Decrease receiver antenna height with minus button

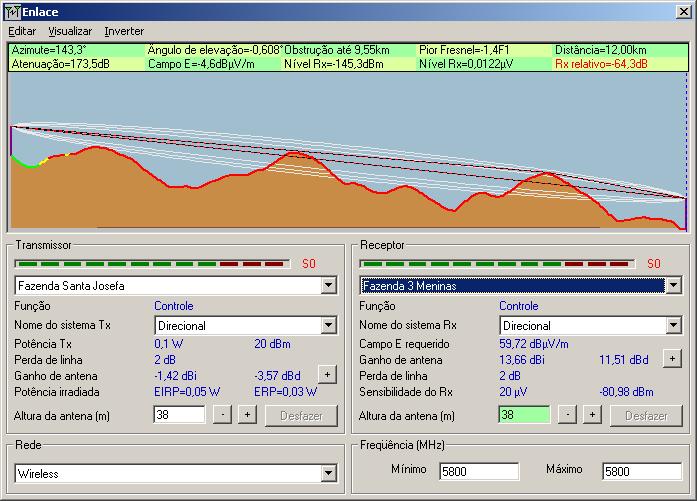click(x=567, y=414)
